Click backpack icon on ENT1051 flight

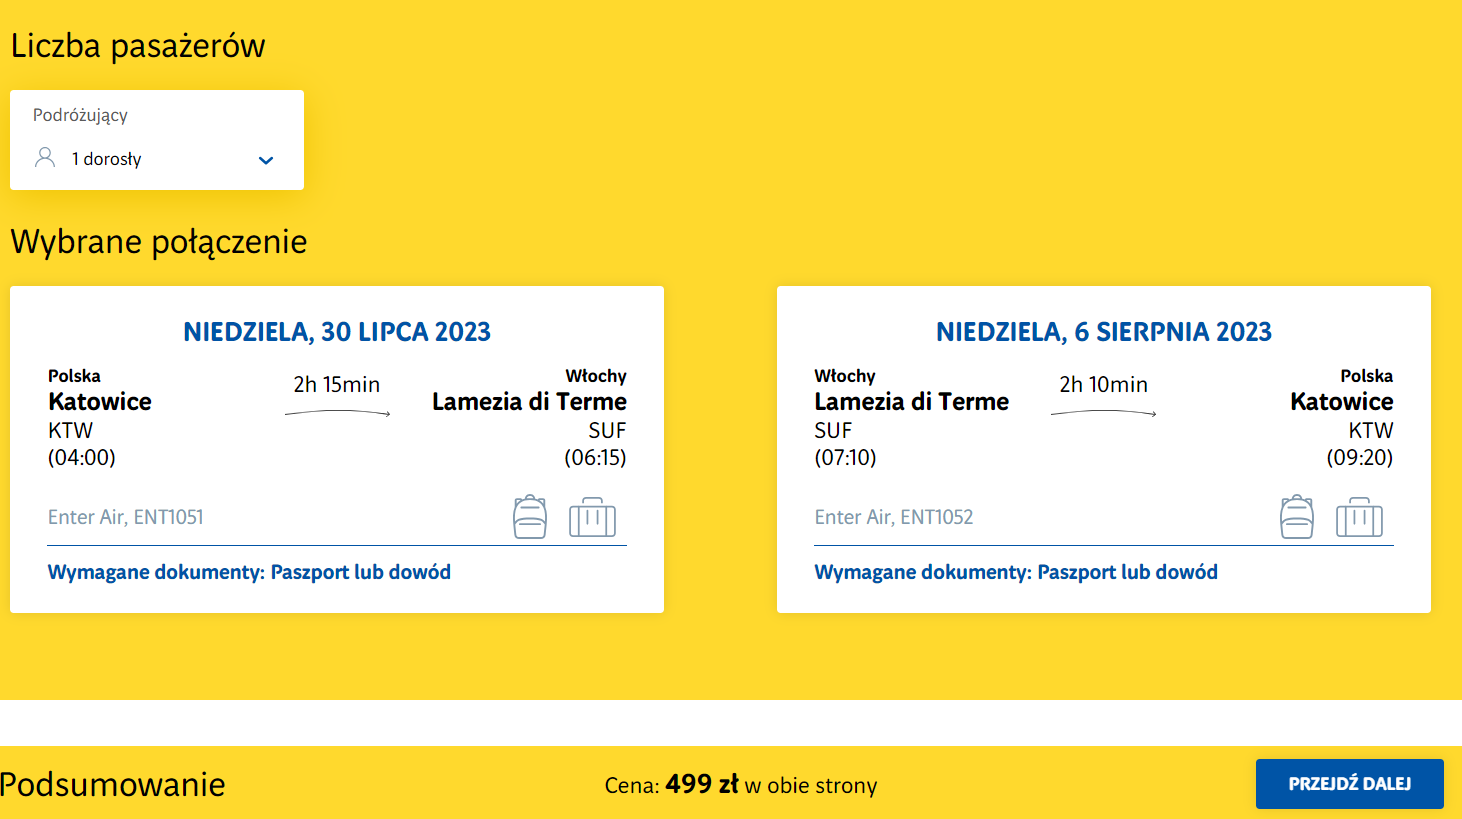pyautogui.click(x=530, y=517)
